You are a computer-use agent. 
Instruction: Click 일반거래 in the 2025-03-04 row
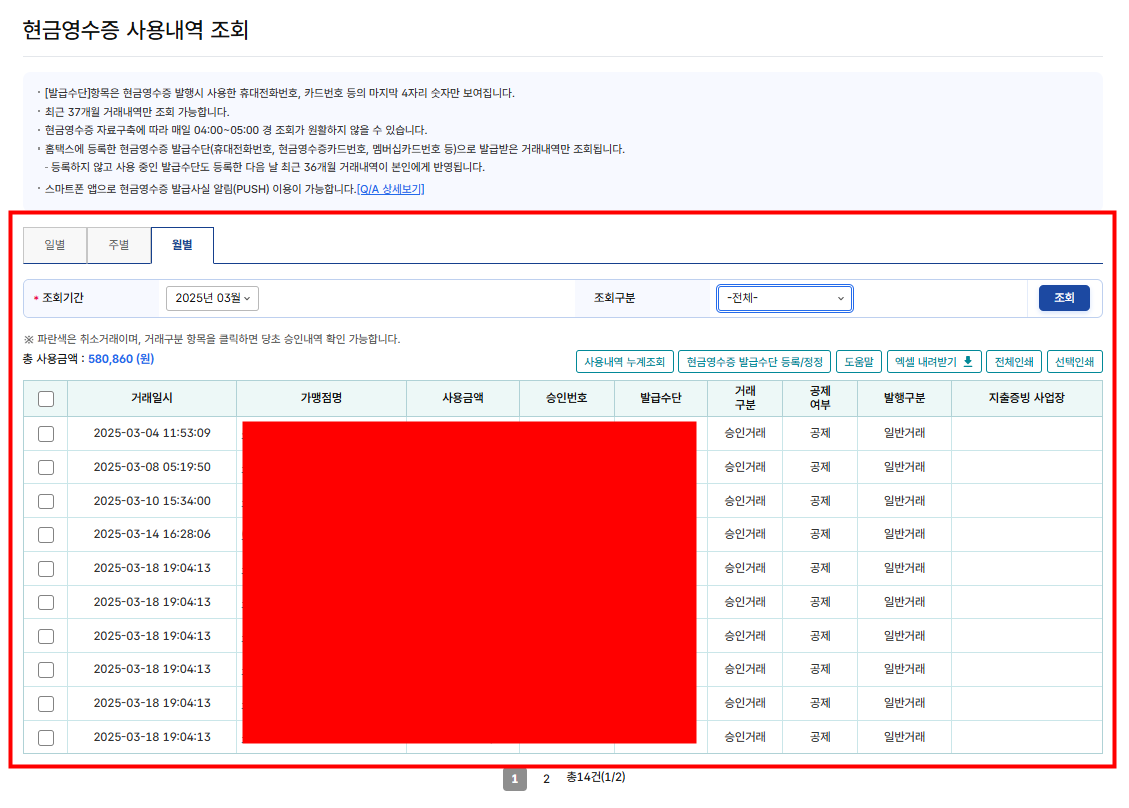[904, 433]
